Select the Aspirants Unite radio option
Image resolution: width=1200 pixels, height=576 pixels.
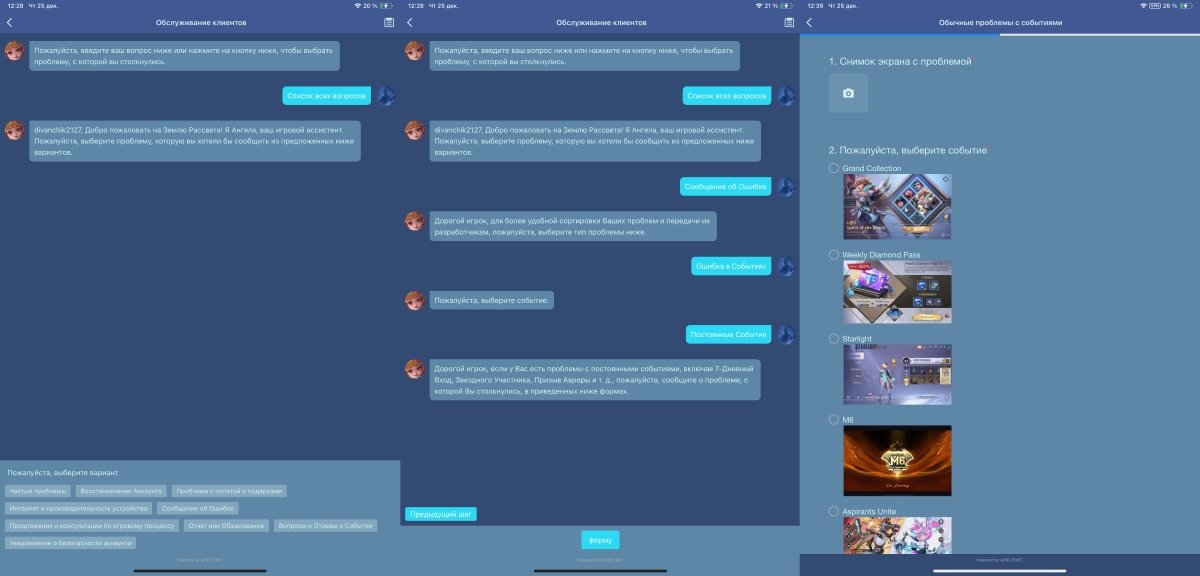[834, 511]
